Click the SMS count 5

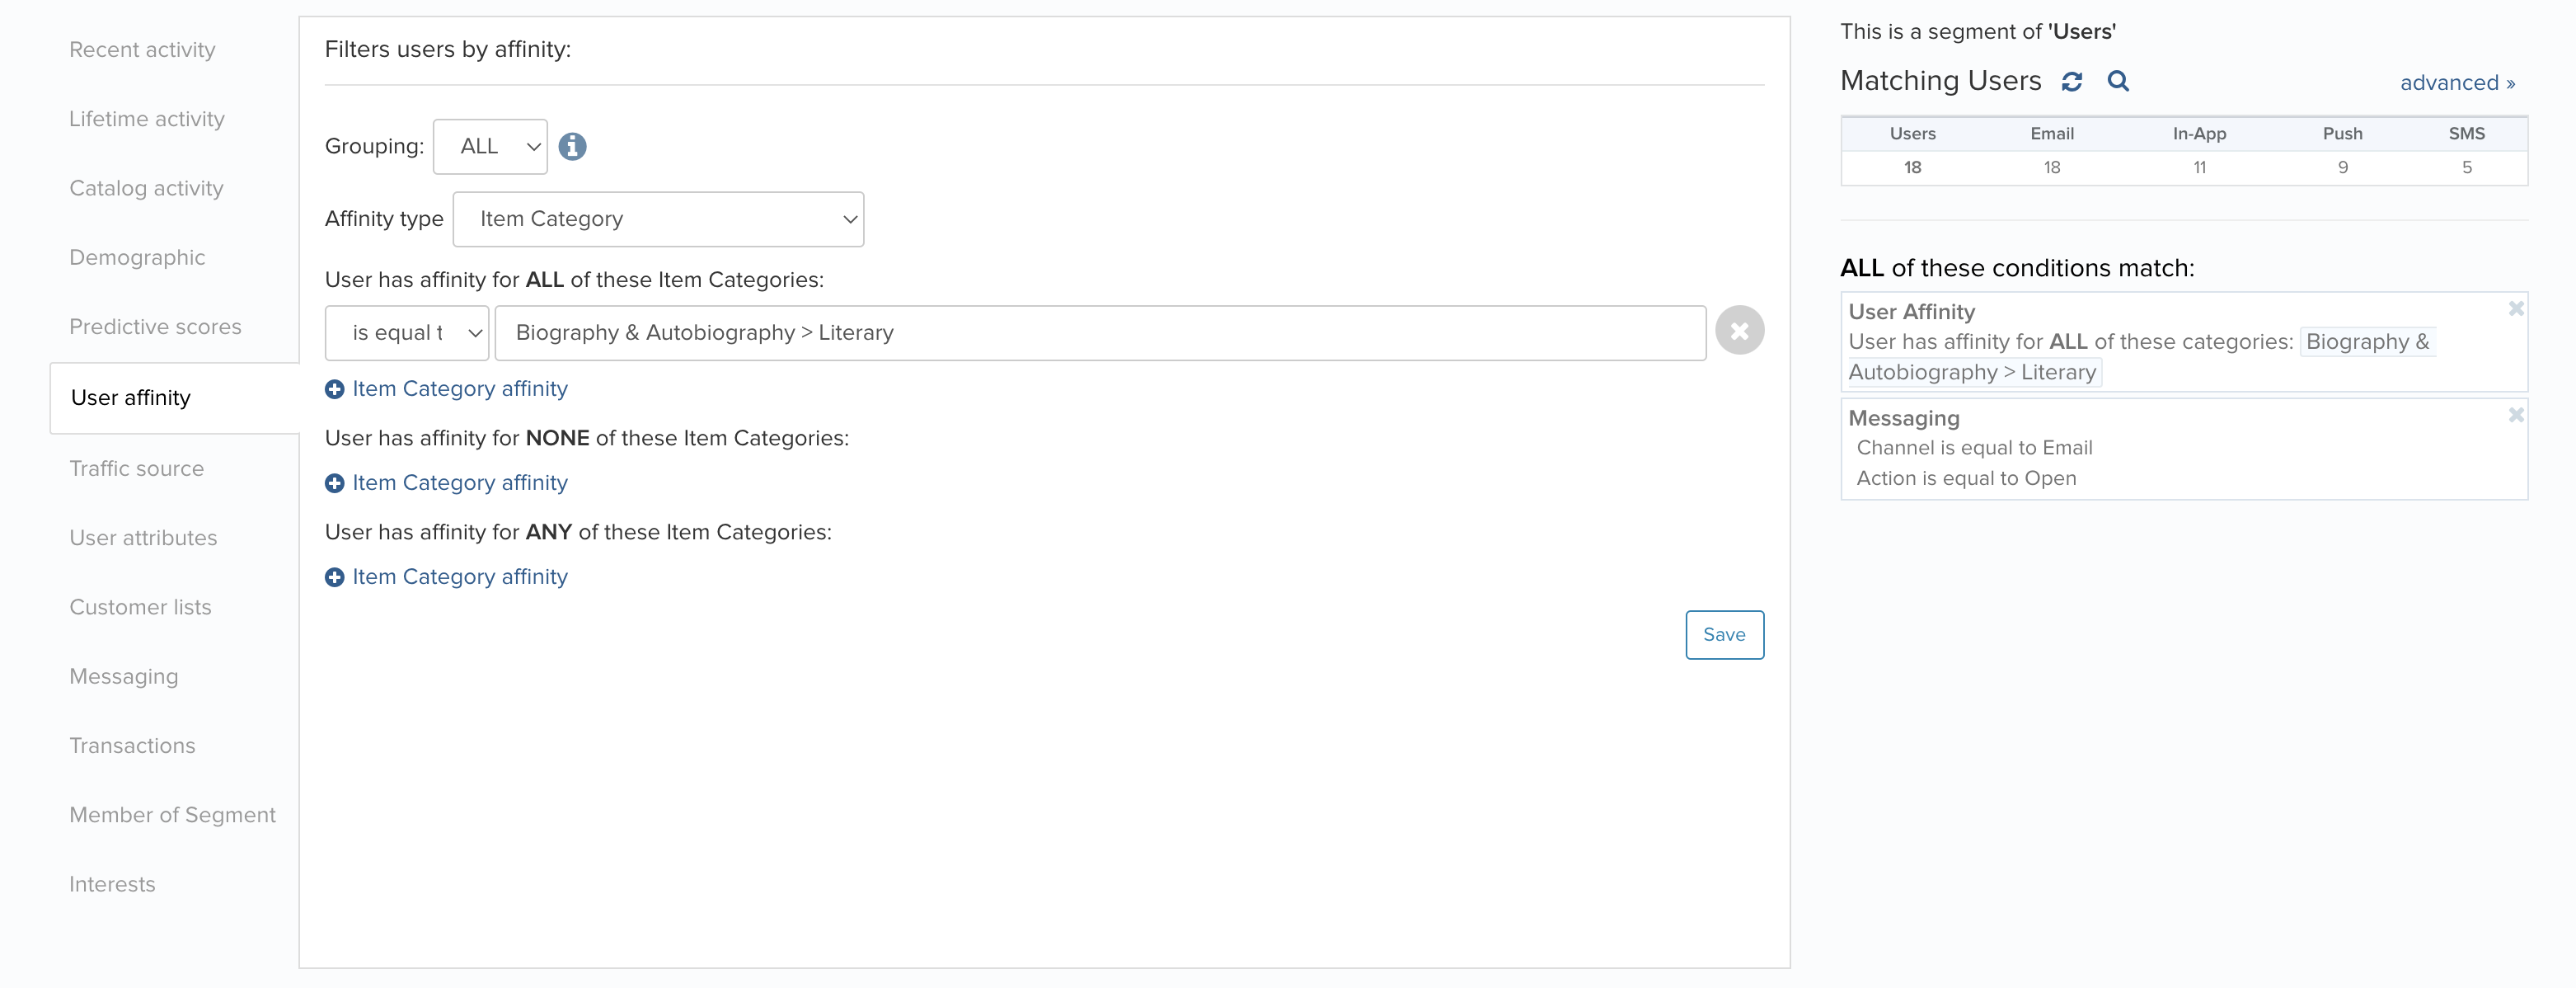[2466, 168]
